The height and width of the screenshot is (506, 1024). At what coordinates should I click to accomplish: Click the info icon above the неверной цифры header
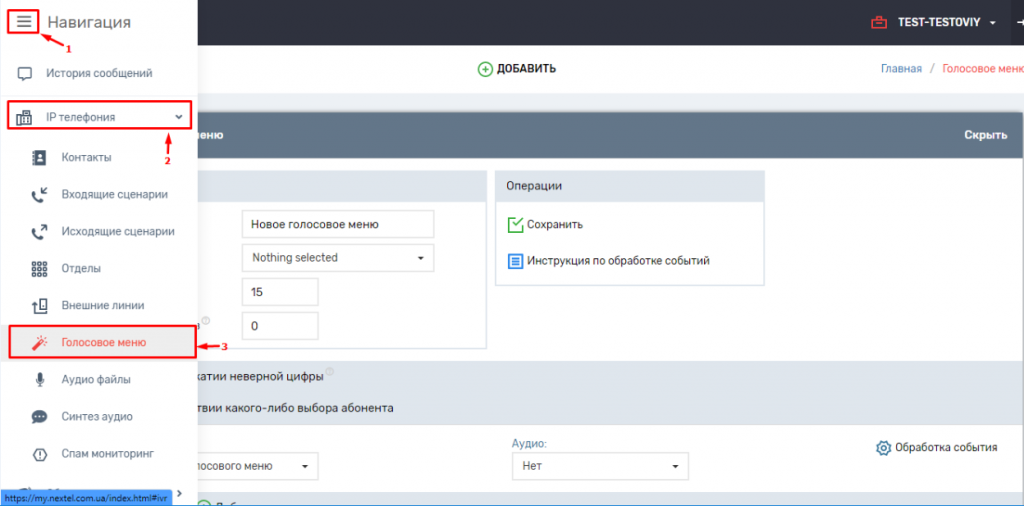329,372
